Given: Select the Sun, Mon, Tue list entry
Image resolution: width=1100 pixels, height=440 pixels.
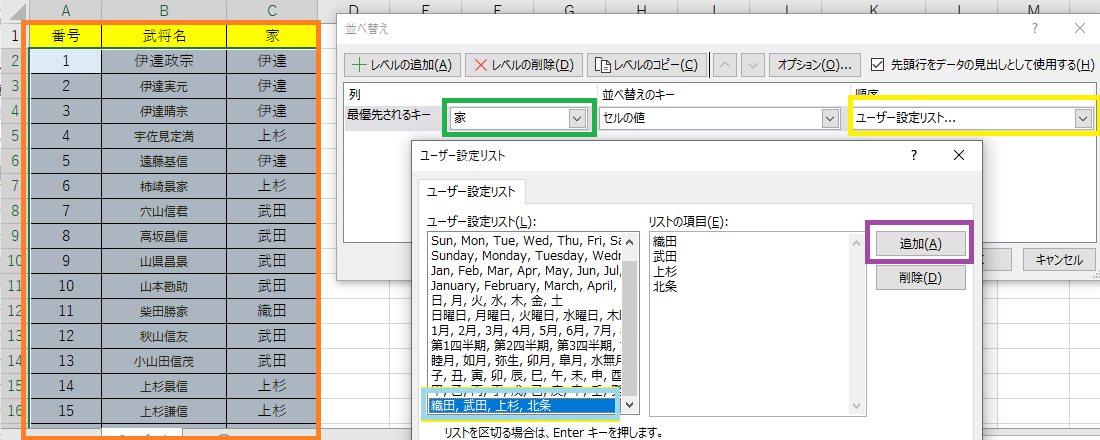Looking at the screenshot, I should (x=523, y=241).
